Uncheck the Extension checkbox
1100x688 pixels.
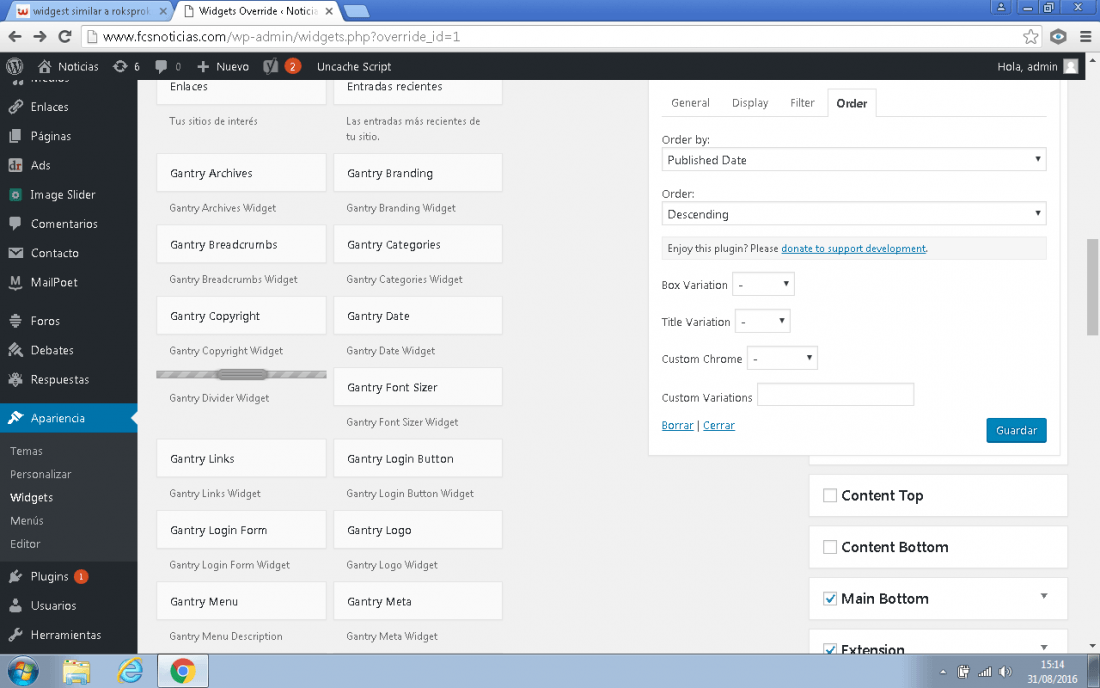coord(830,649)
